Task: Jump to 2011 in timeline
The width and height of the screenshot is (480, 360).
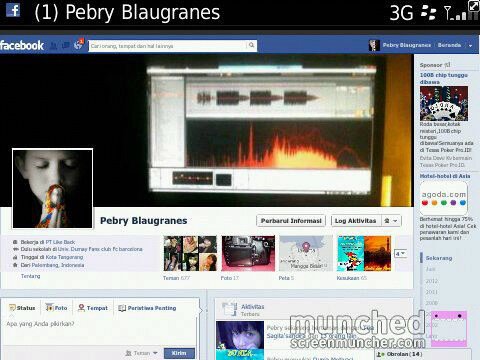Action: pyautogui.click(x=431, y=292)
